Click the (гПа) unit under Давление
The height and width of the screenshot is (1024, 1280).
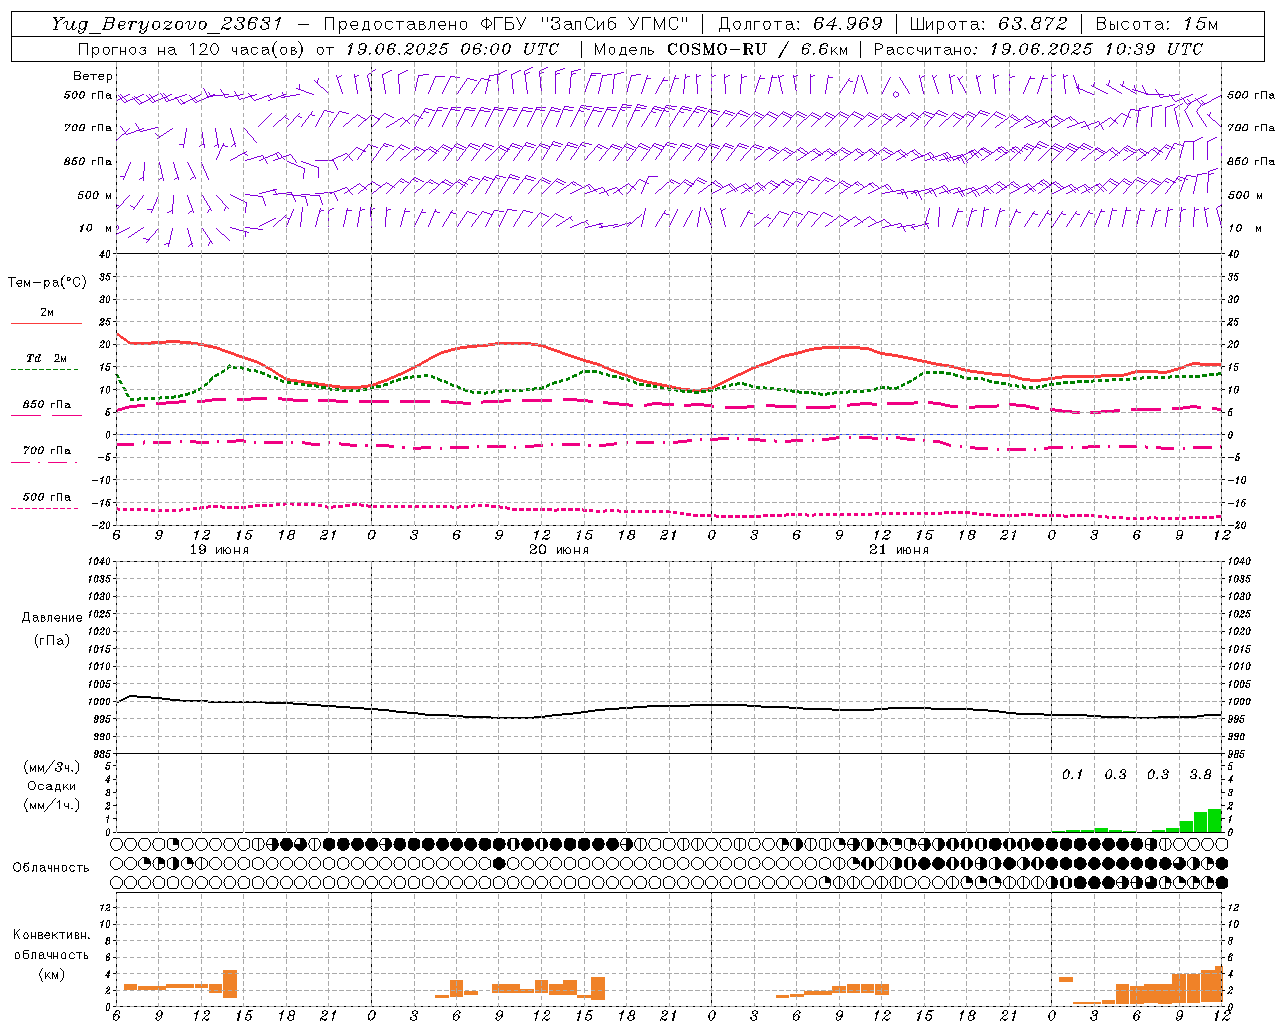click(x=52, y=640)
